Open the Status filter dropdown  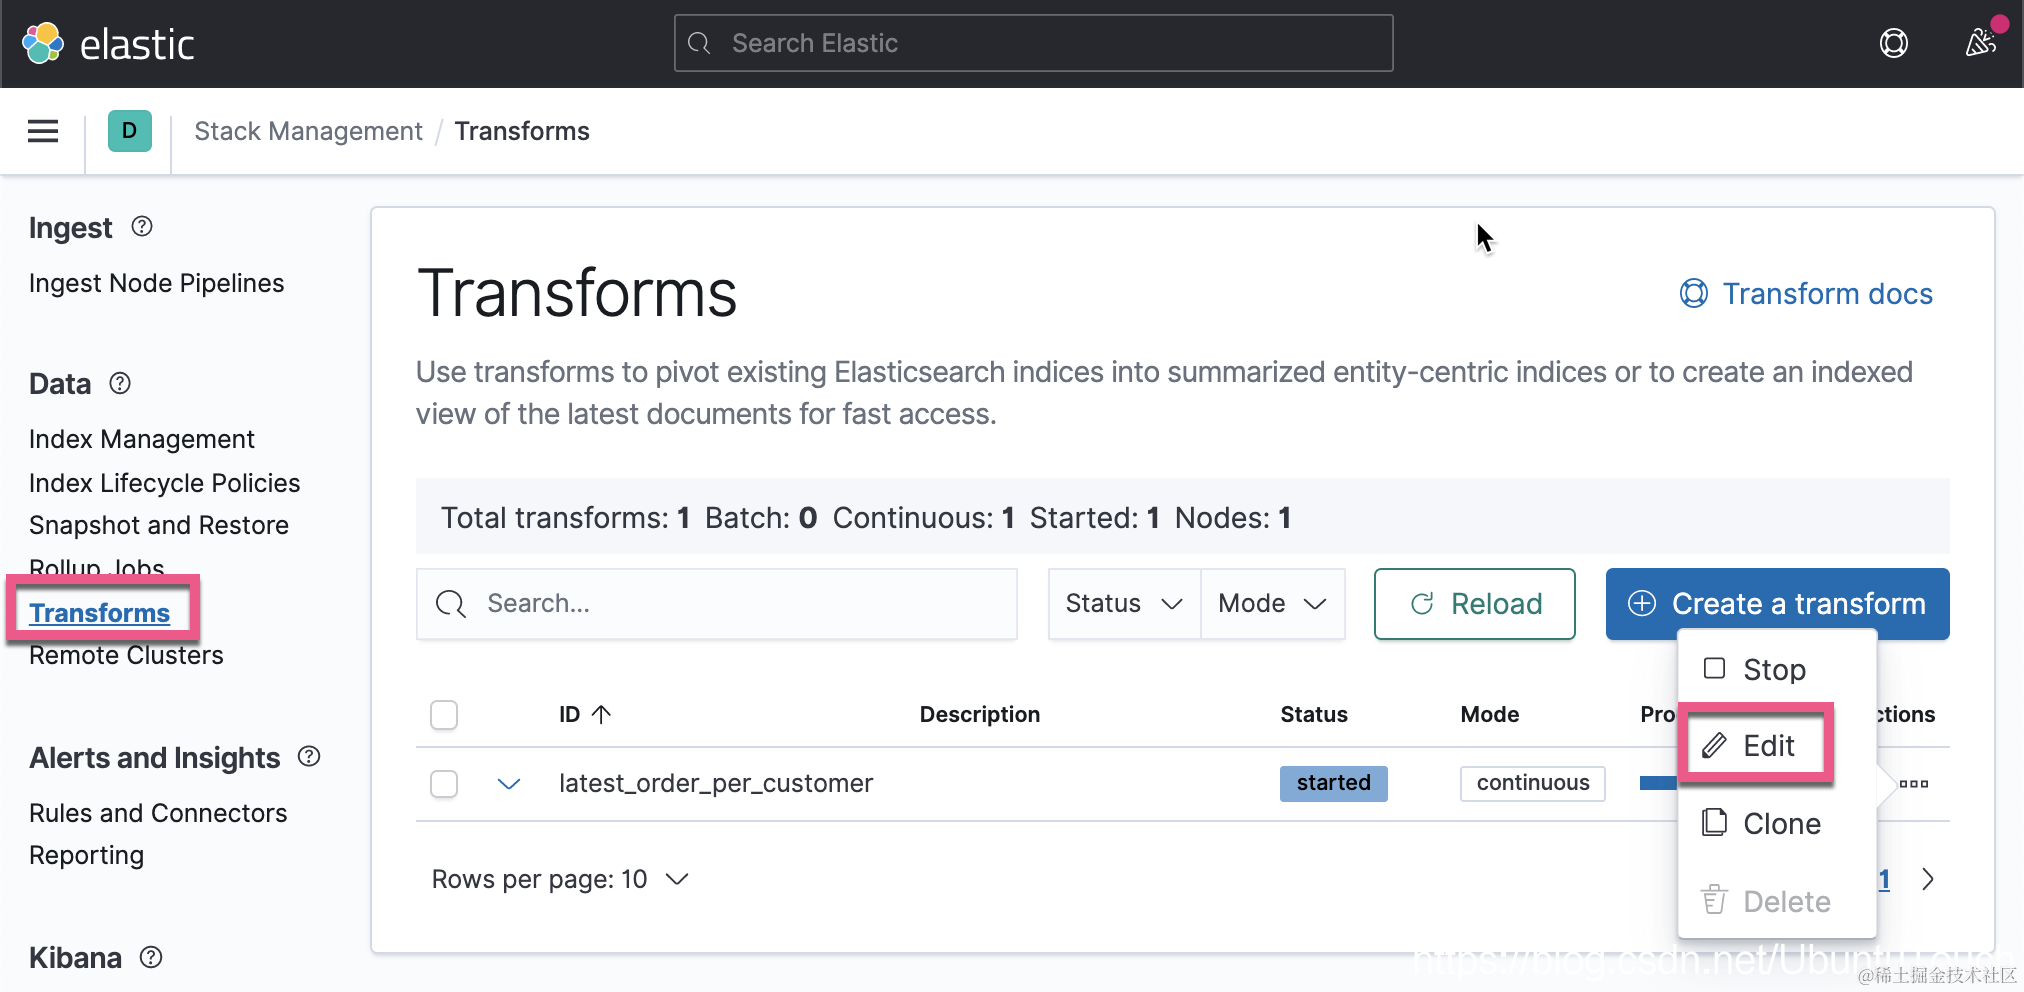(x=1124, y=604)
